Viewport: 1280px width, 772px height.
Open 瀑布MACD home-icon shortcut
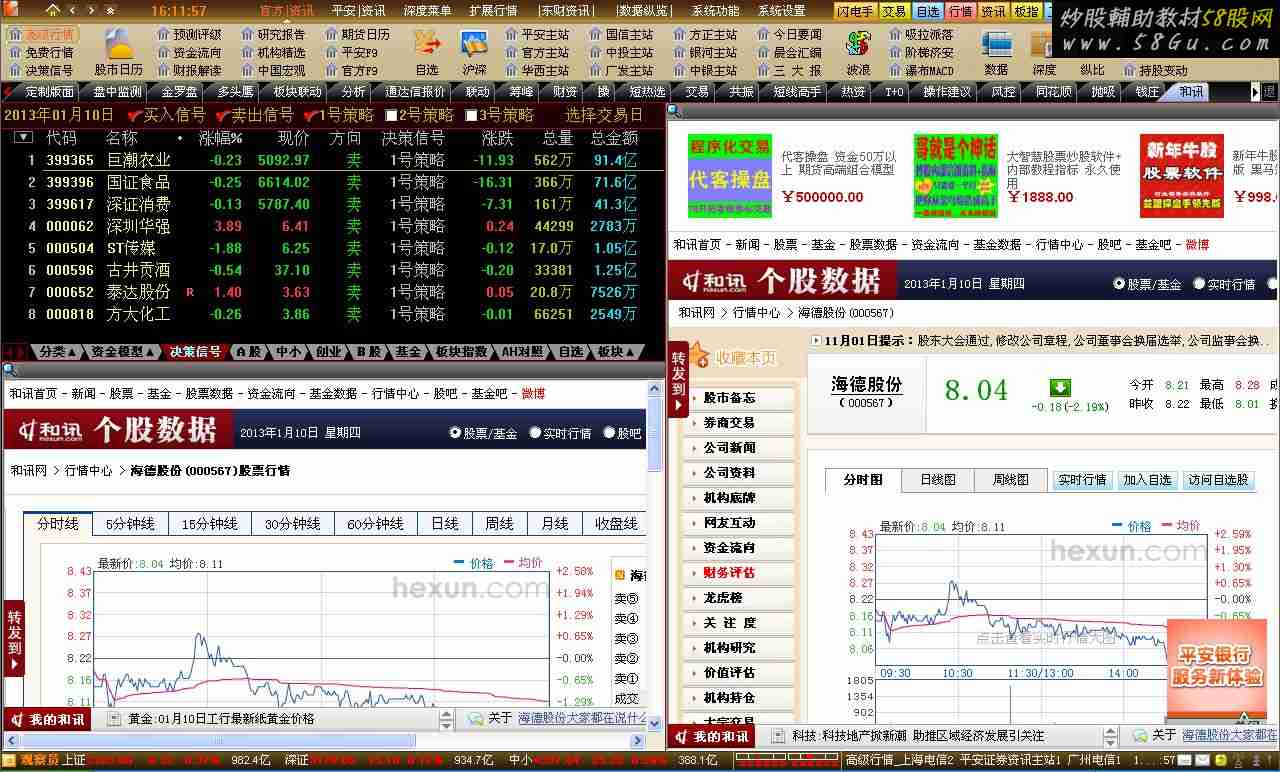(921, 70)
